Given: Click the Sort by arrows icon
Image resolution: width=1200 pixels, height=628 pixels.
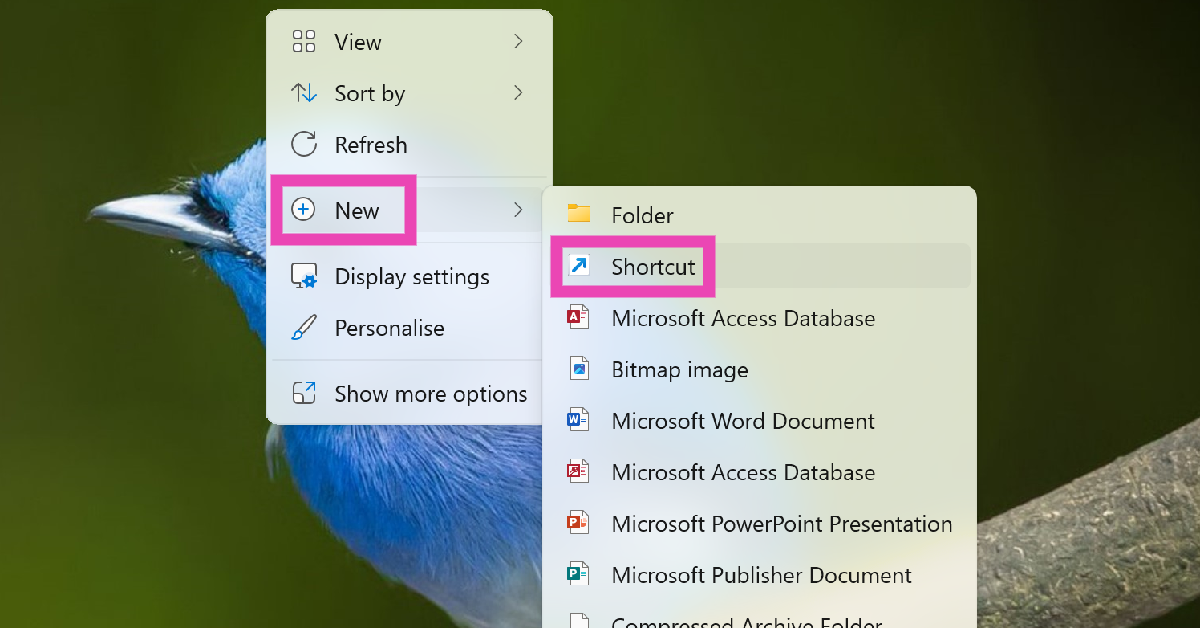Looking at the screenshot, I should pyautogui.click(x=303, y=94).
